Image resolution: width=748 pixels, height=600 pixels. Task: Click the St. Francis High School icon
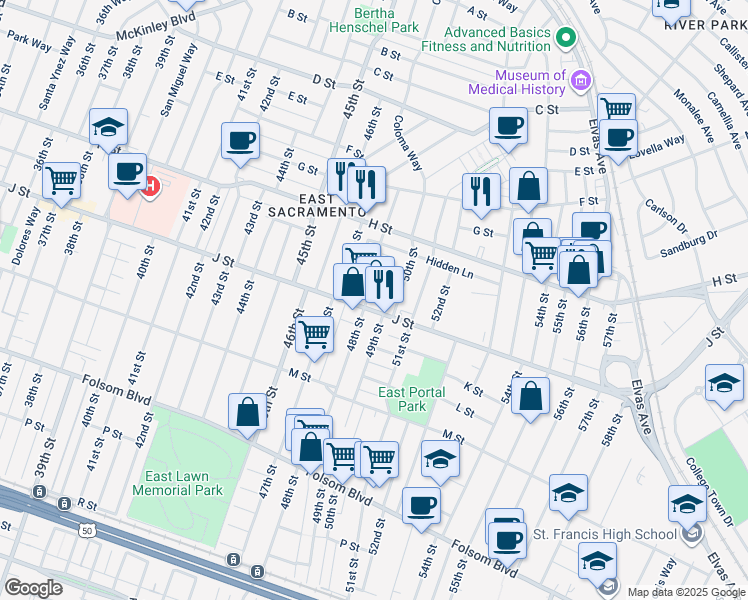coord(691,534)
